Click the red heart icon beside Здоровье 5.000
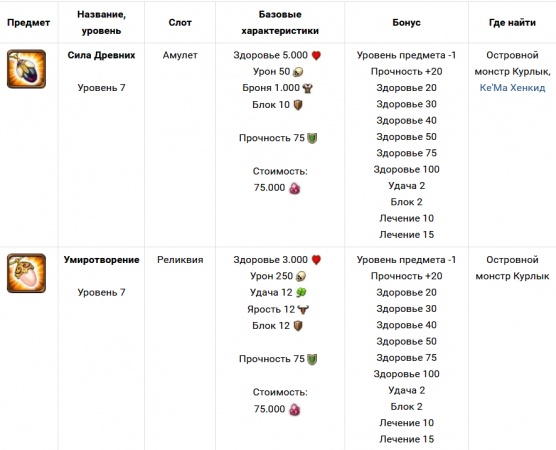Screen dimensions: 556x450 pyautogui.click(x=316, y=55)
